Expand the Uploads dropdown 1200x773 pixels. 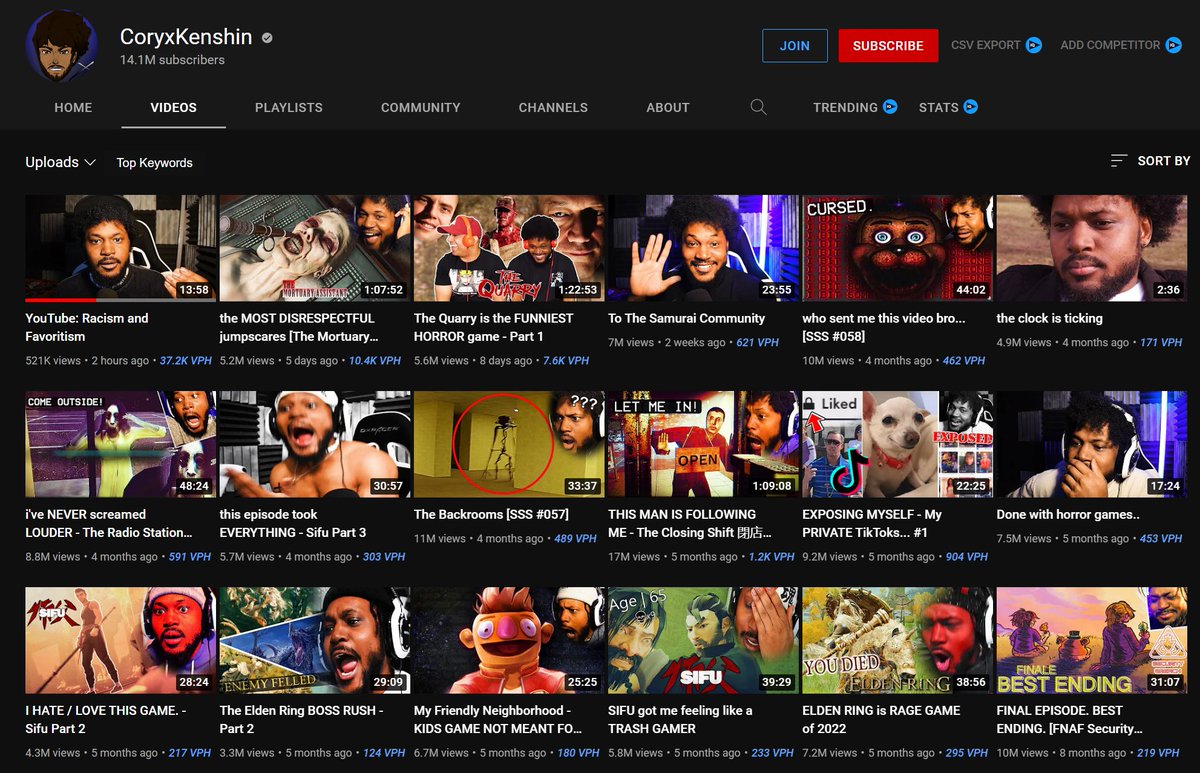pos(60,162)
